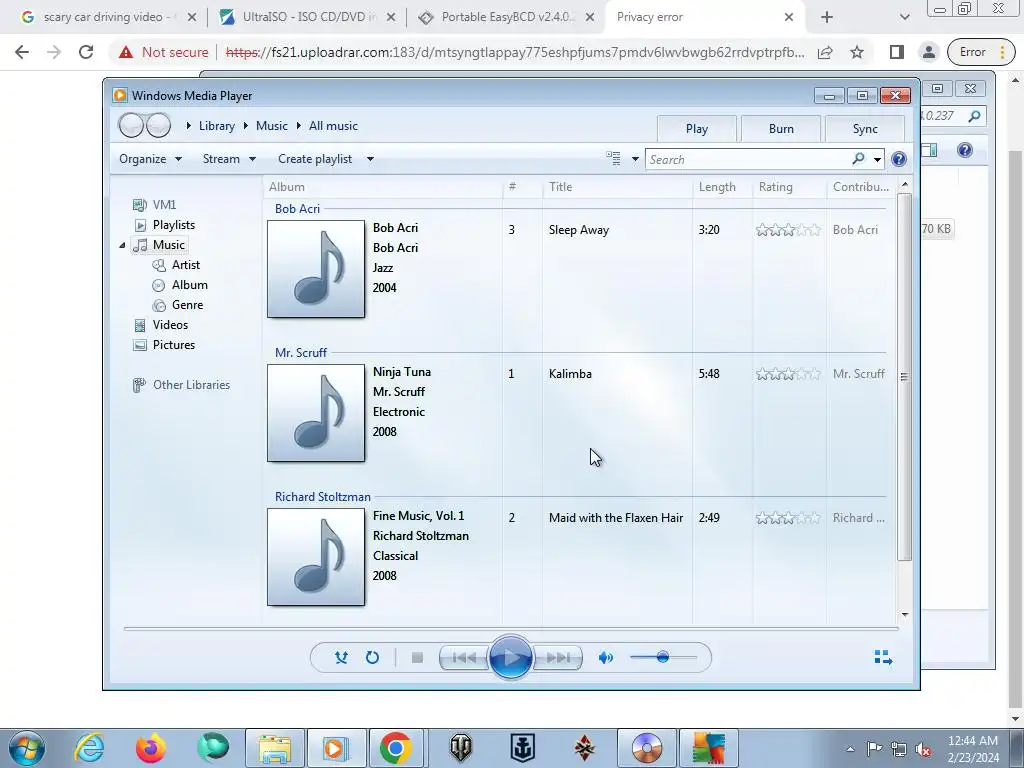Sort by the Rating column header
The image size is (1024, 768).
point(790,187)
